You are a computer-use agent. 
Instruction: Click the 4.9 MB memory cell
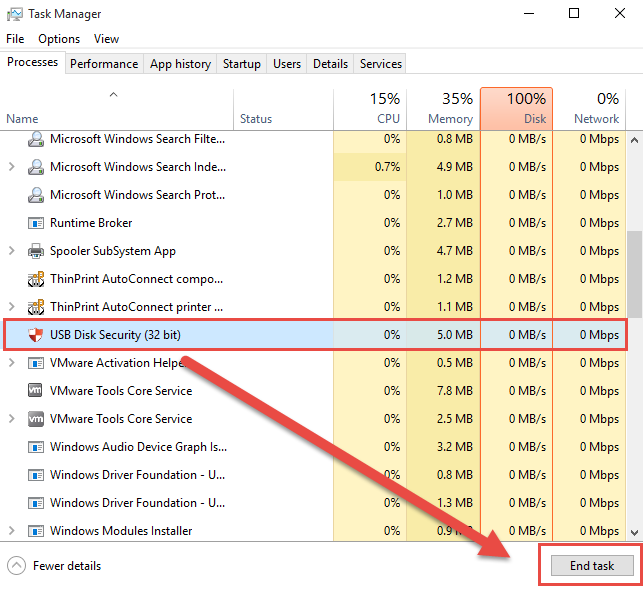click(x=443, y=167)
